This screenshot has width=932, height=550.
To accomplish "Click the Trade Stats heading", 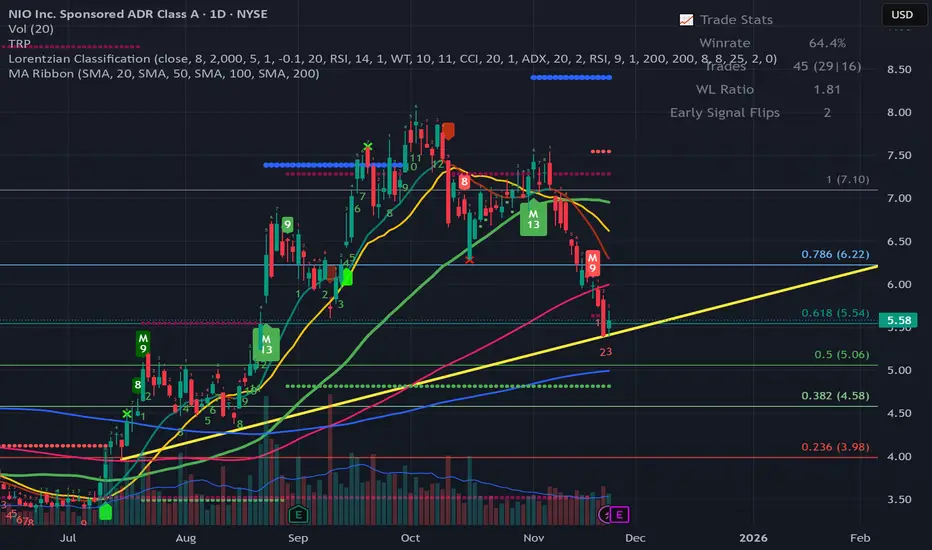I will coord(736,20).
